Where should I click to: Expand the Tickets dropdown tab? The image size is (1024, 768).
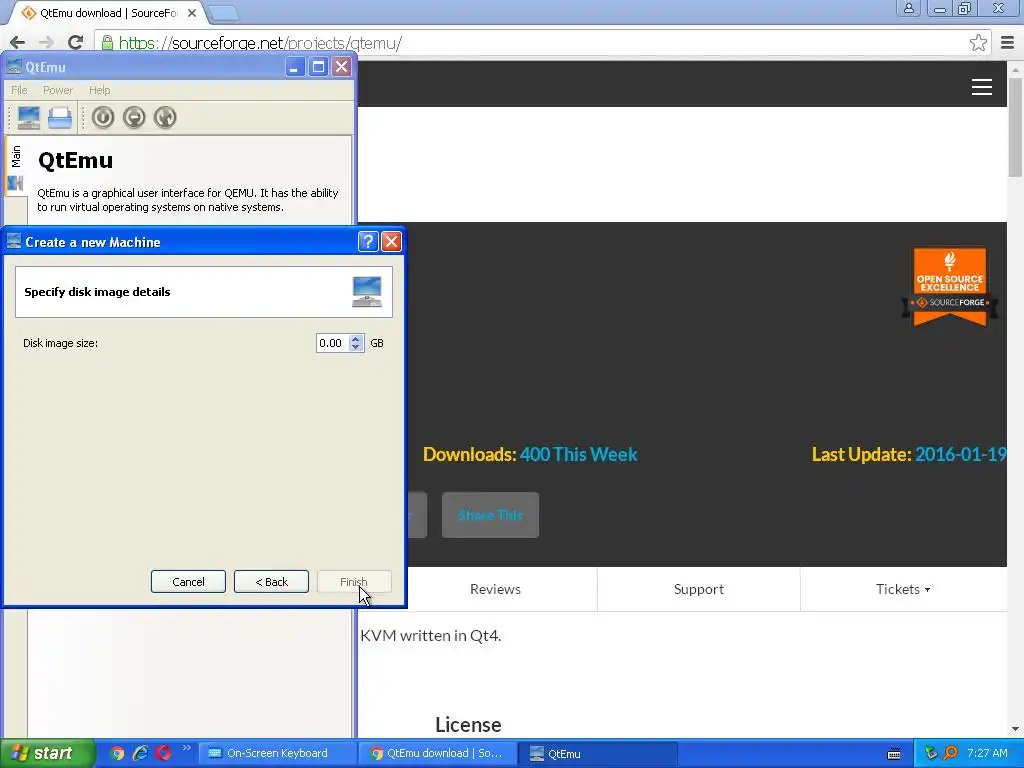[x=903, y=589]
